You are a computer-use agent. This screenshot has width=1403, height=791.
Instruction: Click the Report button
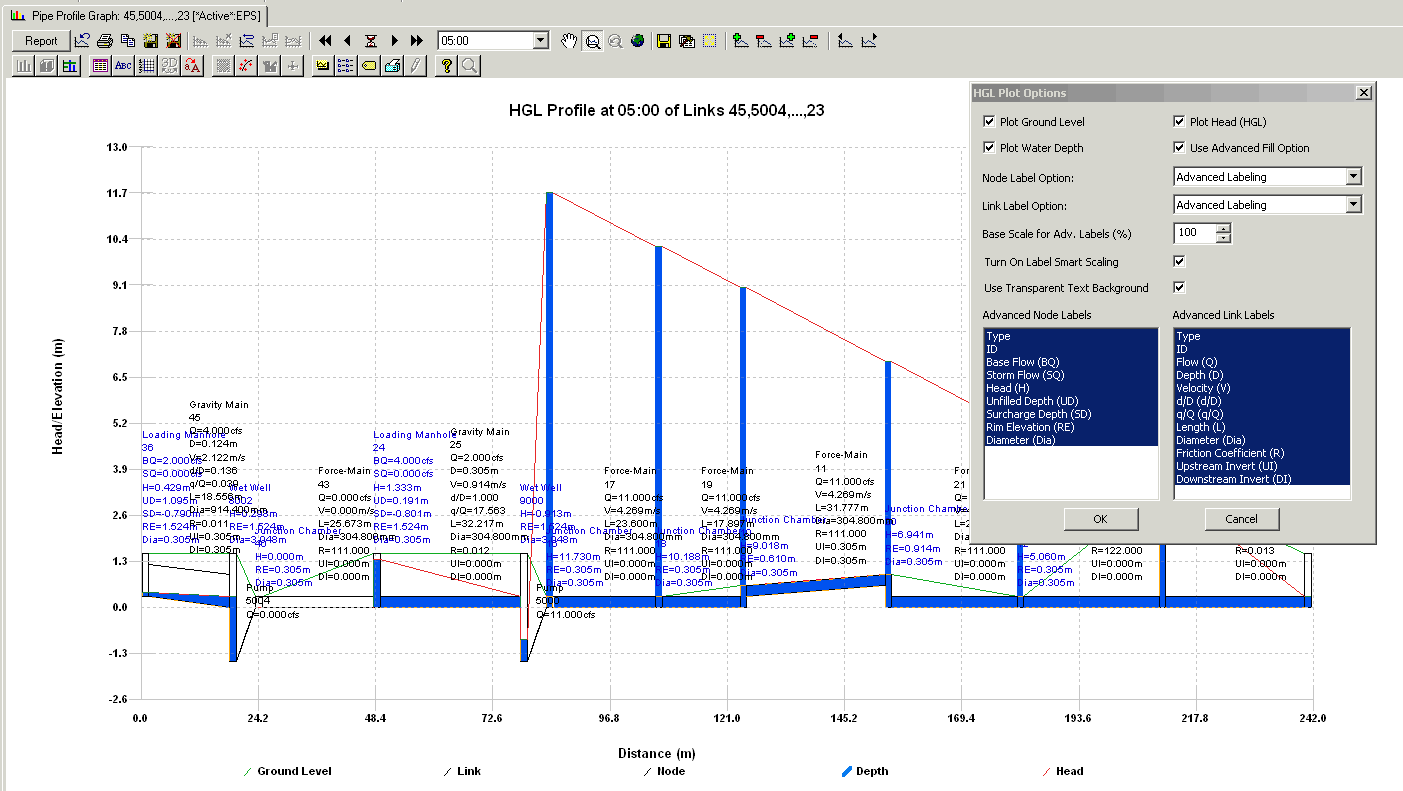pyautogui.click(x=40, y=40)
